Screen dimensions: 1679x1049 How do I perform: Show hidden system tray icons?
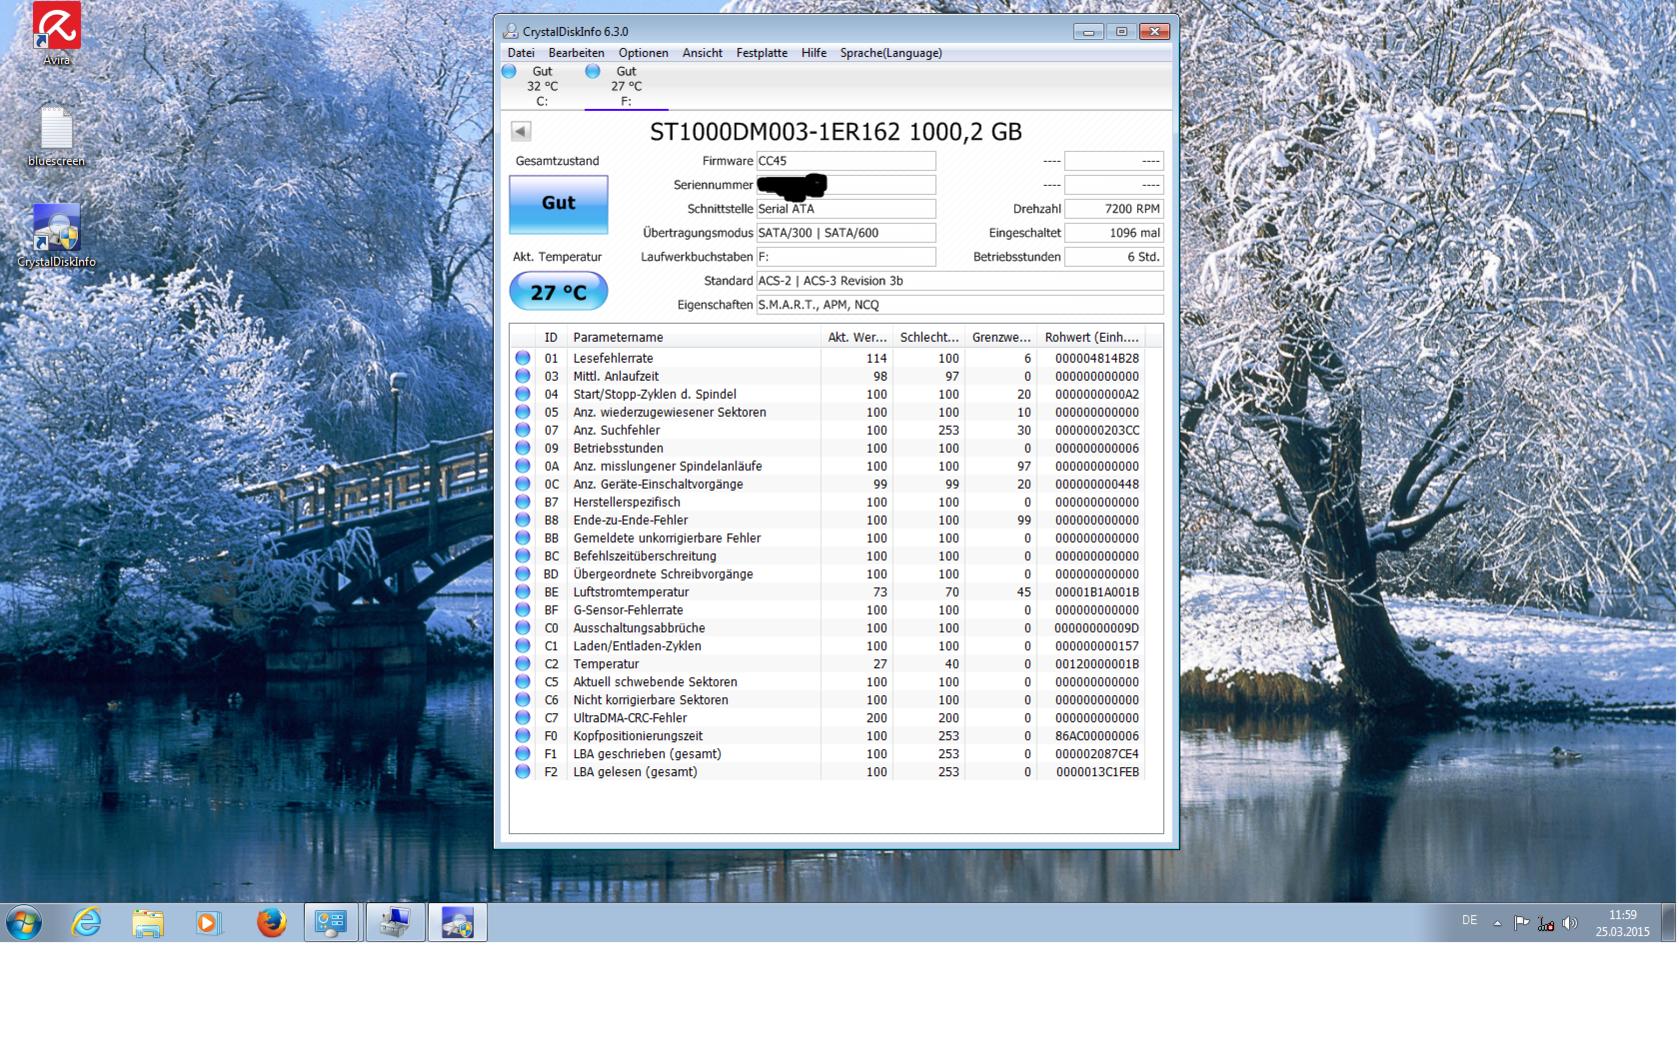pyautogui.click(x=1497, y=923)
